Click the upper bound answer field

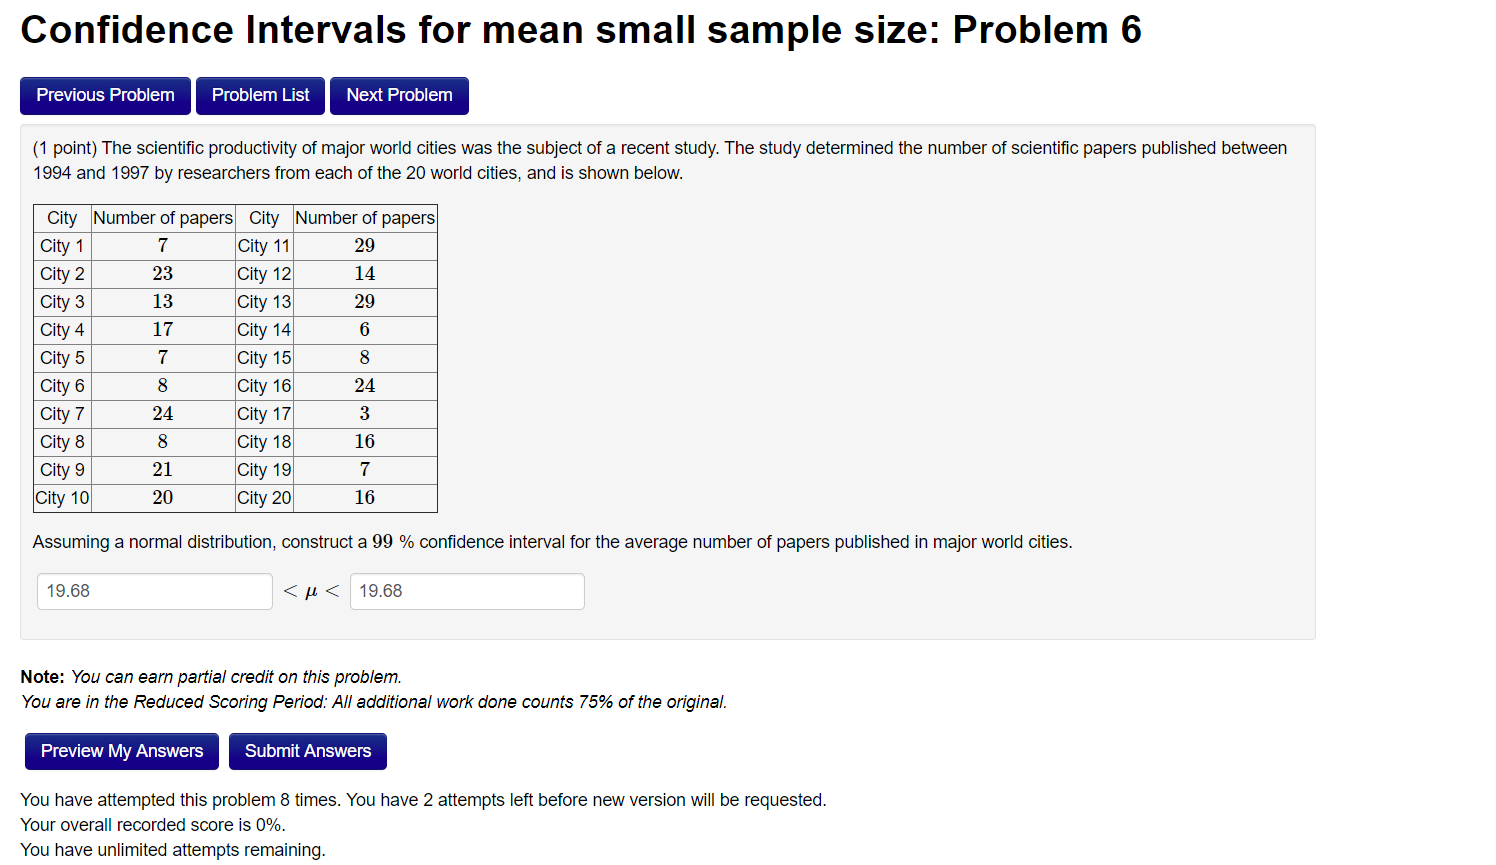466,591
